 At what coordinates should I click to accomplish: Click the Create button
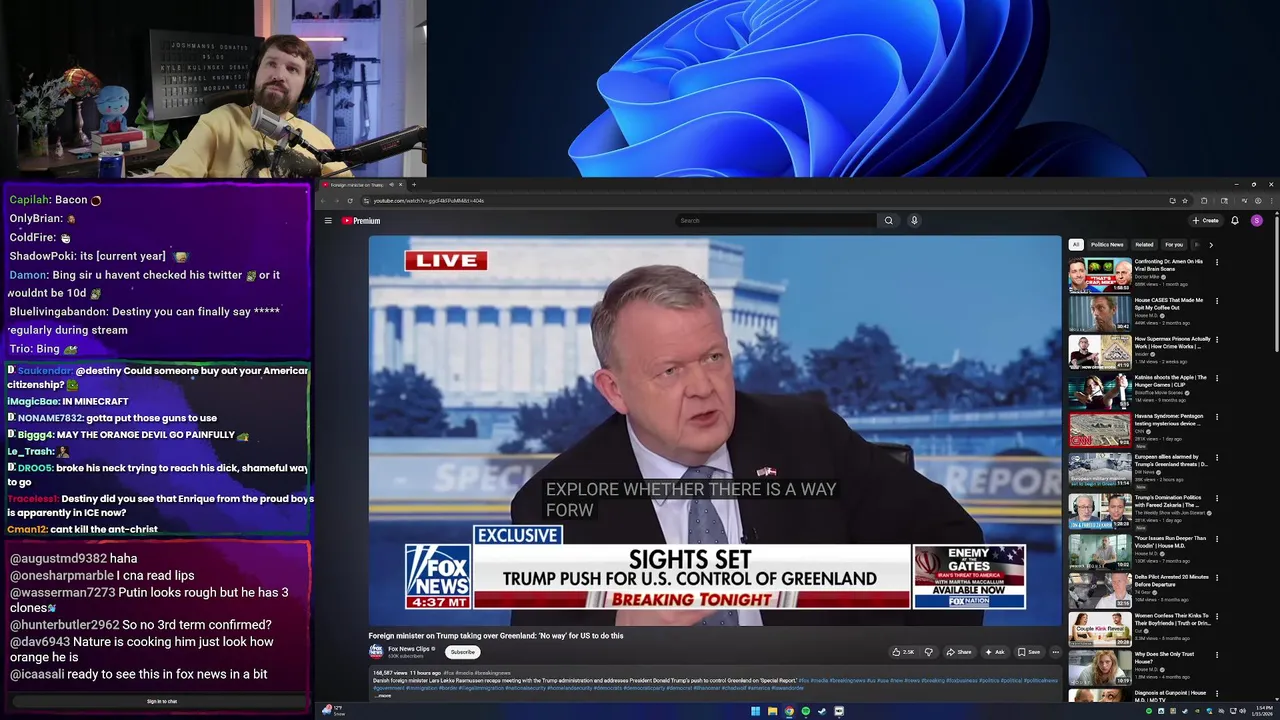[x=1205, y=221]
